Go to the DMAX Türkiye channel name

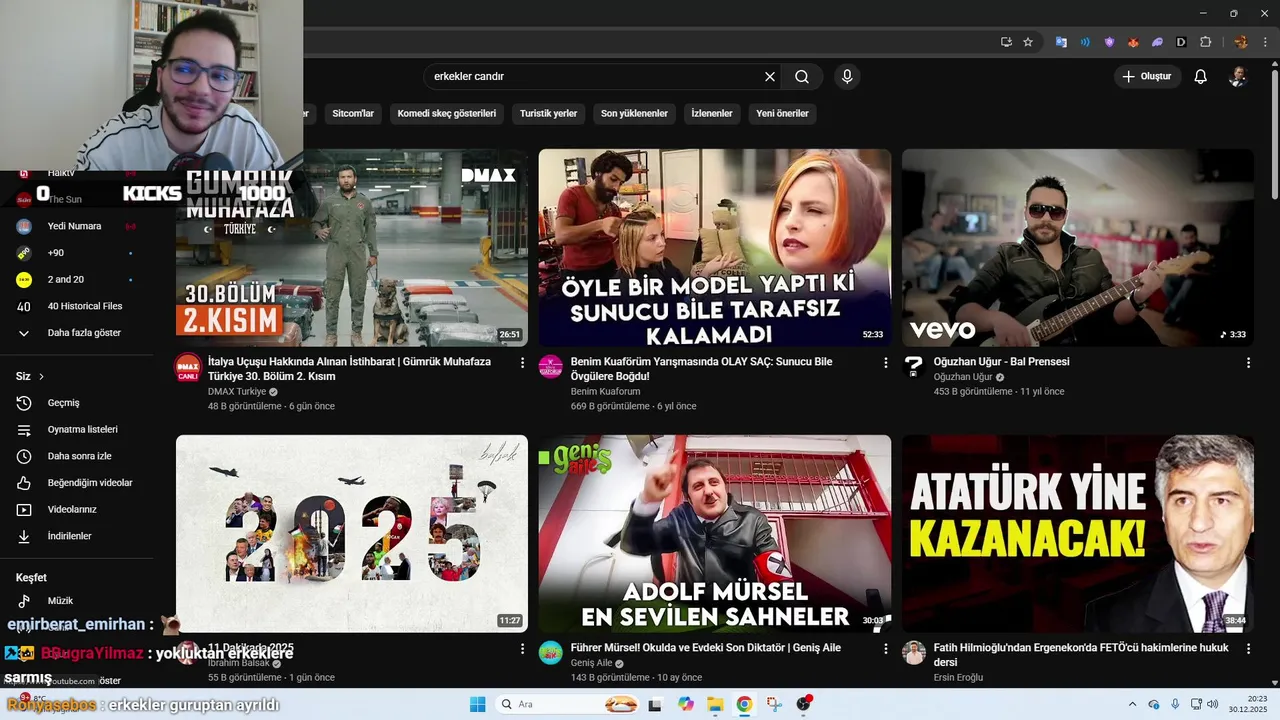click(x=237, y=392)
